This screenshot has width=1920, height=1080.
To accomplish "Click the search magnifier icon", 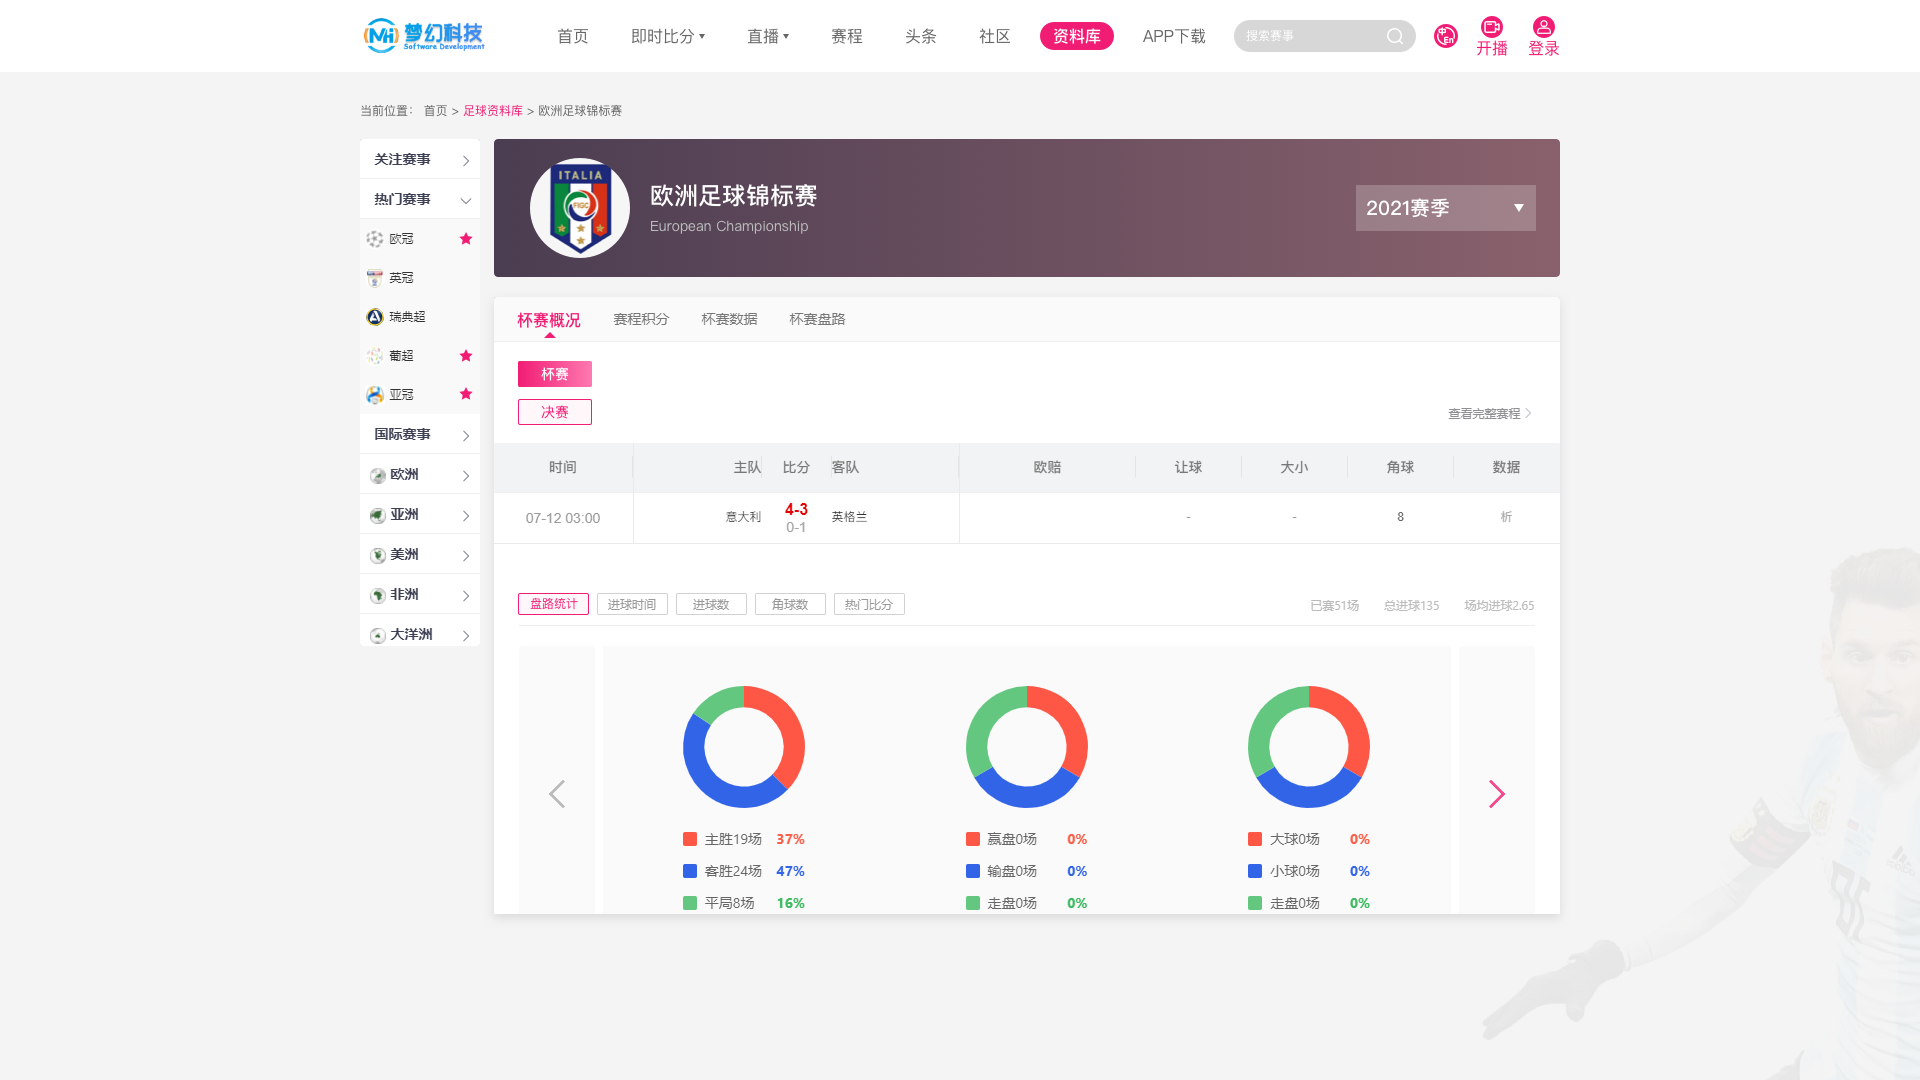I will (1395, 36).
